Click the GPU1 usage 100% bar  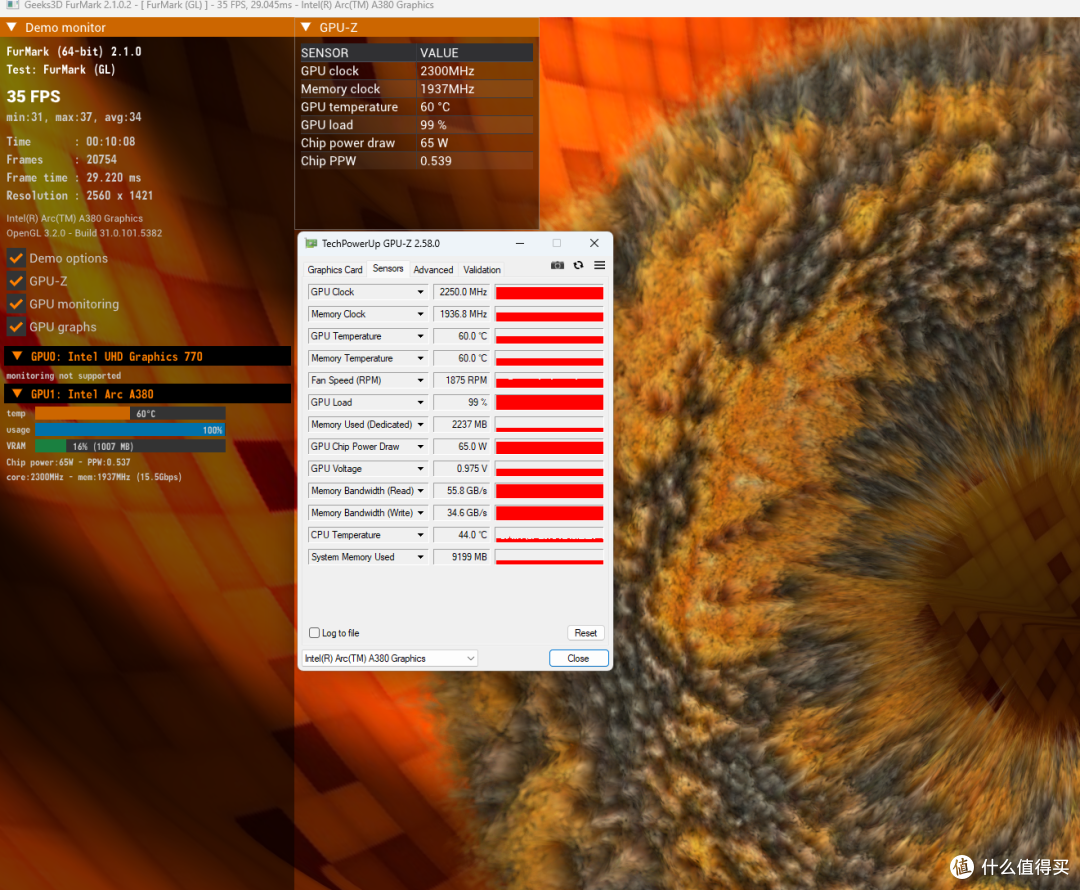pyautogui.click(x=130, y=430)
